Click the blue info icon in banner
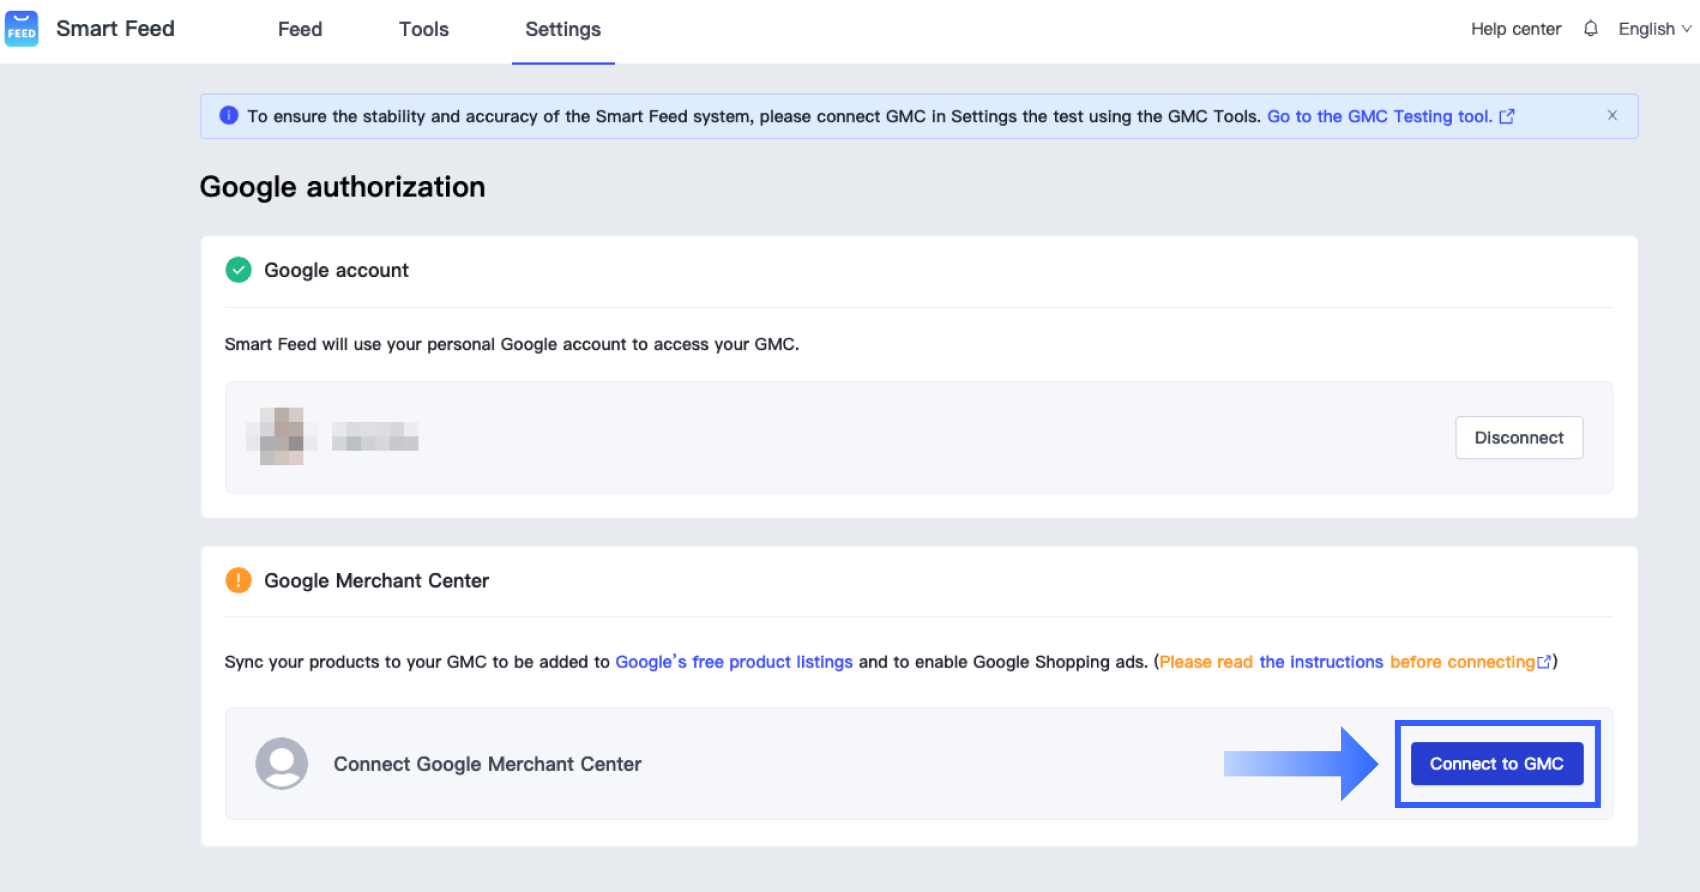Screen dimensions: 1700x892 click(x=229, y=115)
